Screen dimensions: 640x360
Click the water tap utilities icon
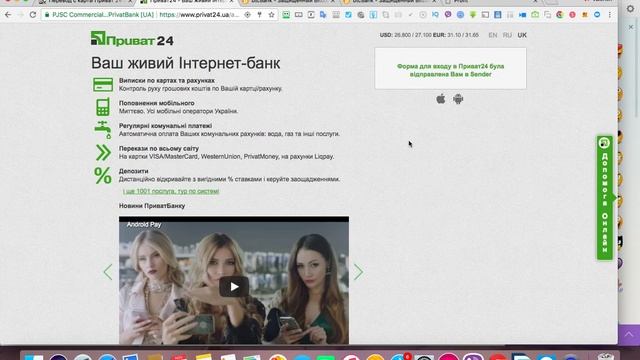tap(103, 130)
